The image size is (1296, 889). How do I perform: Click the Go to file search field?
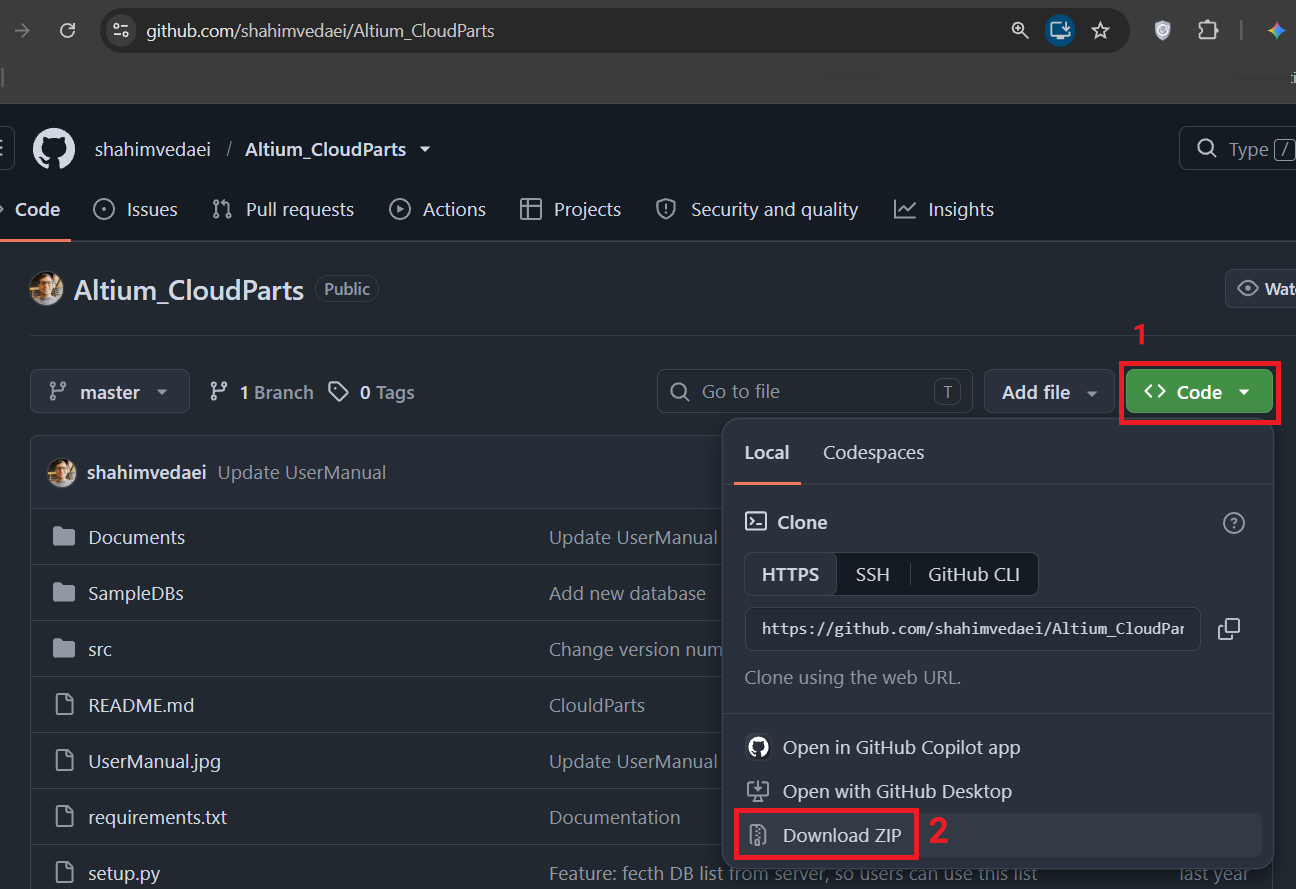(x=814, y=391)
